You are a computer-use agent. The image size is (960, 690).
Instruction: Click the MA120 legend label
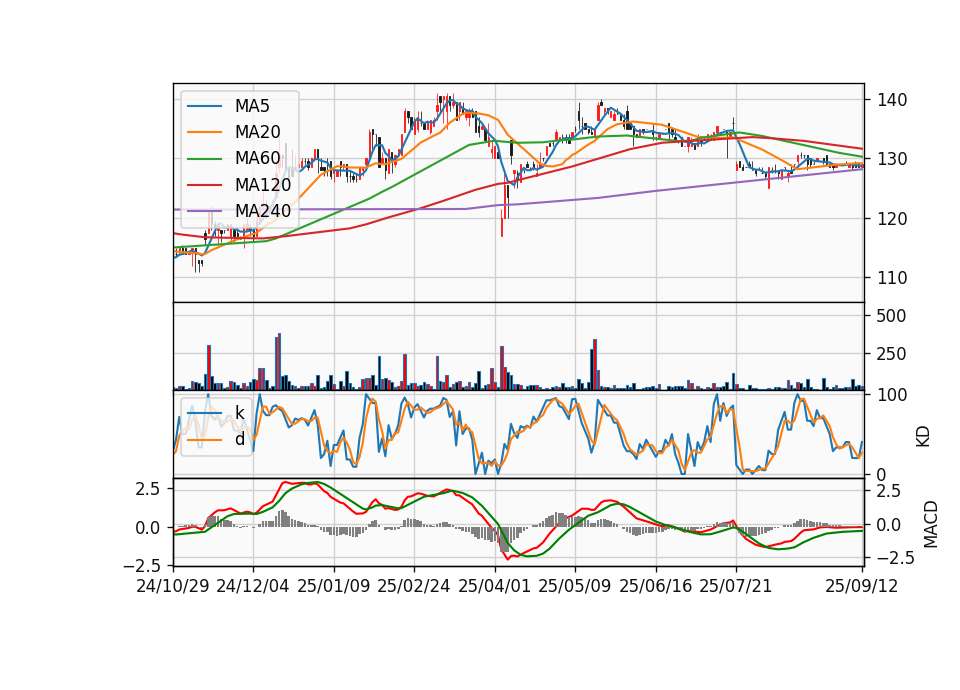point(263,185)
